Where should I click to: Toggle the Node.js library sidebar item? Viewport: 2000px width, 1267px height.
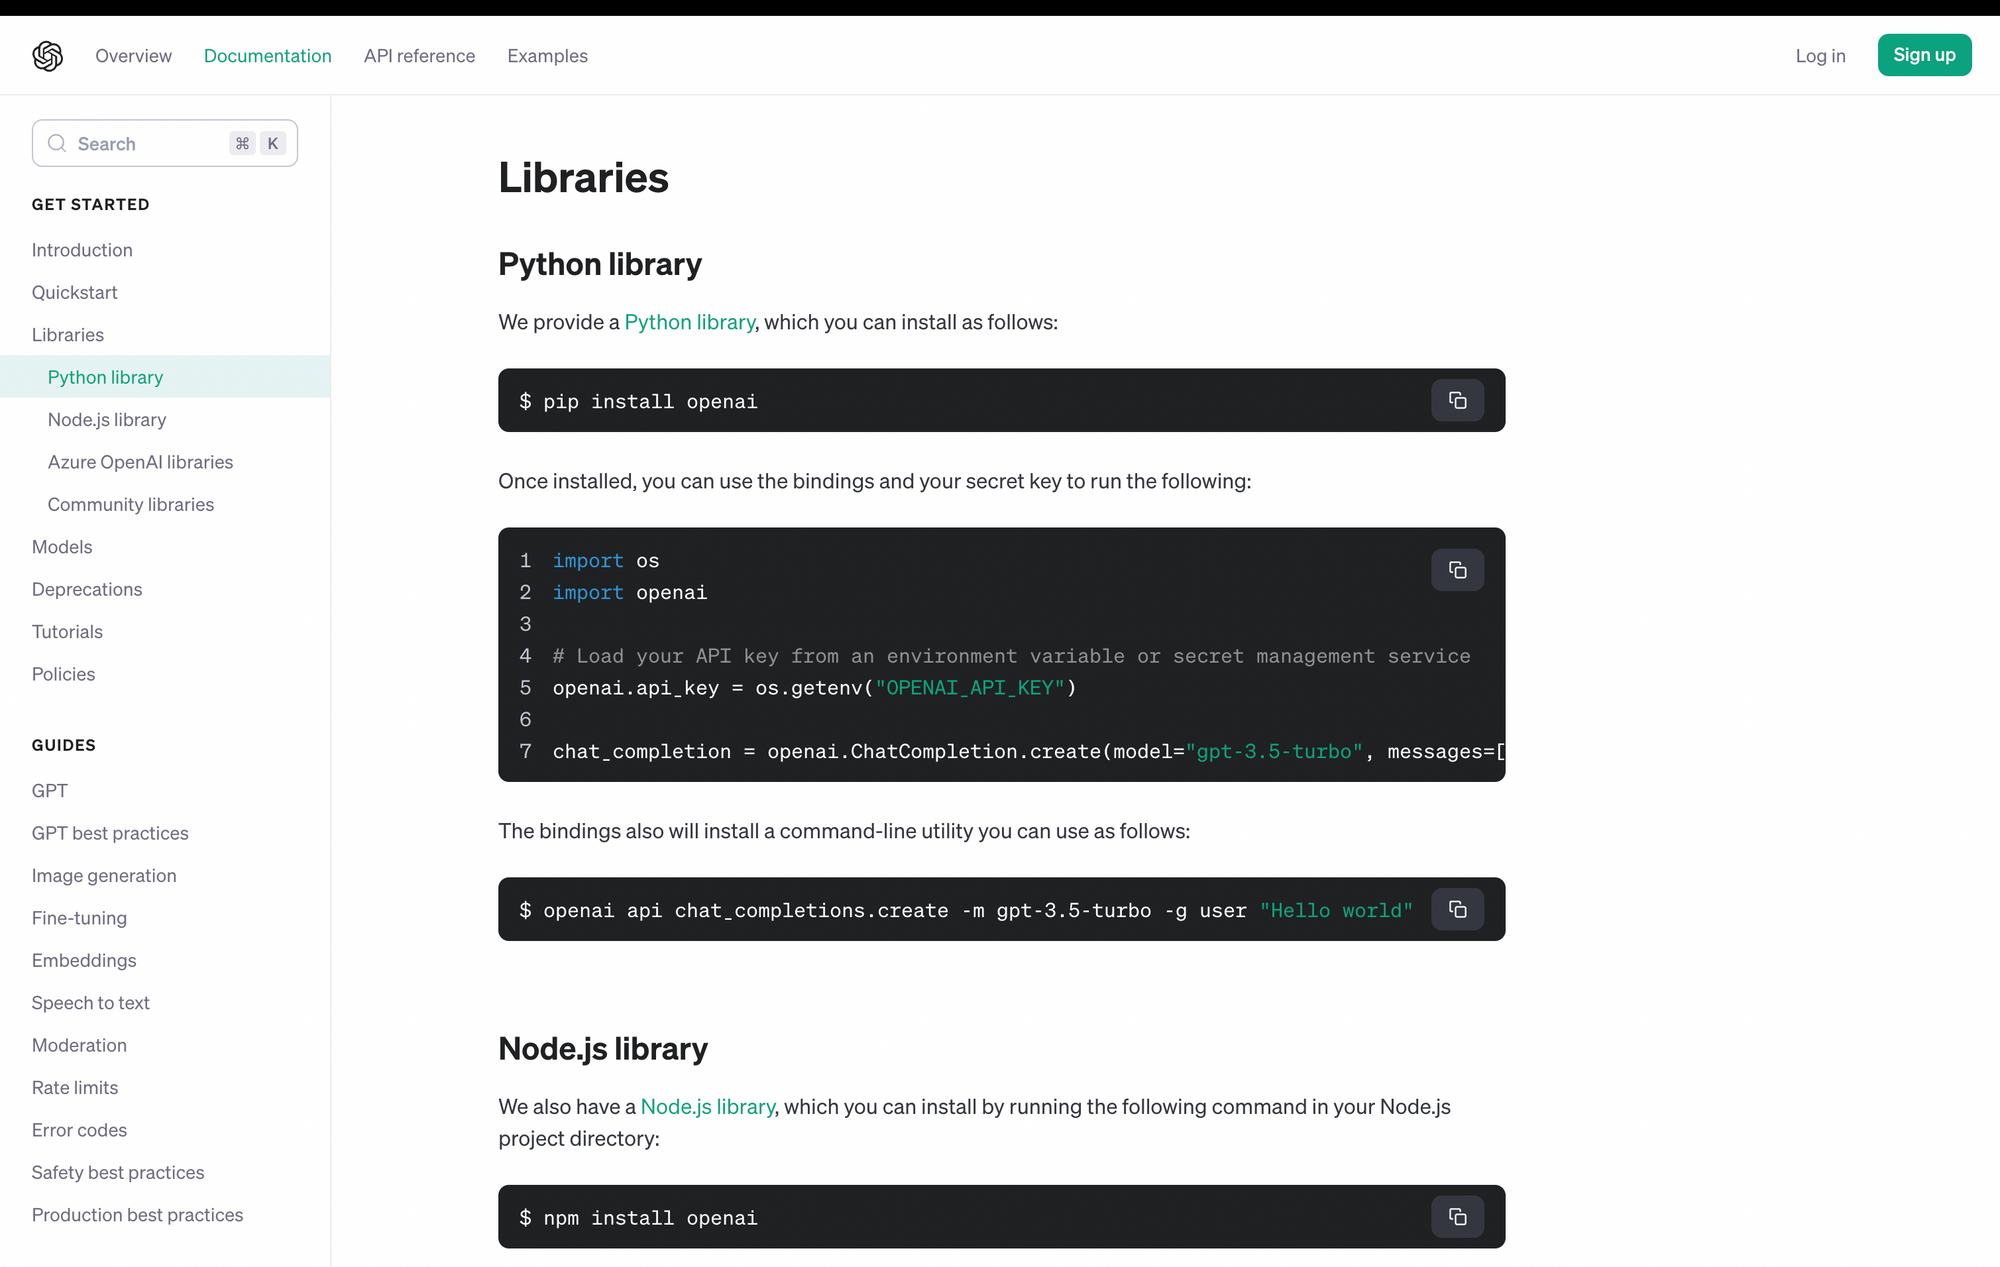pos(106,418)
